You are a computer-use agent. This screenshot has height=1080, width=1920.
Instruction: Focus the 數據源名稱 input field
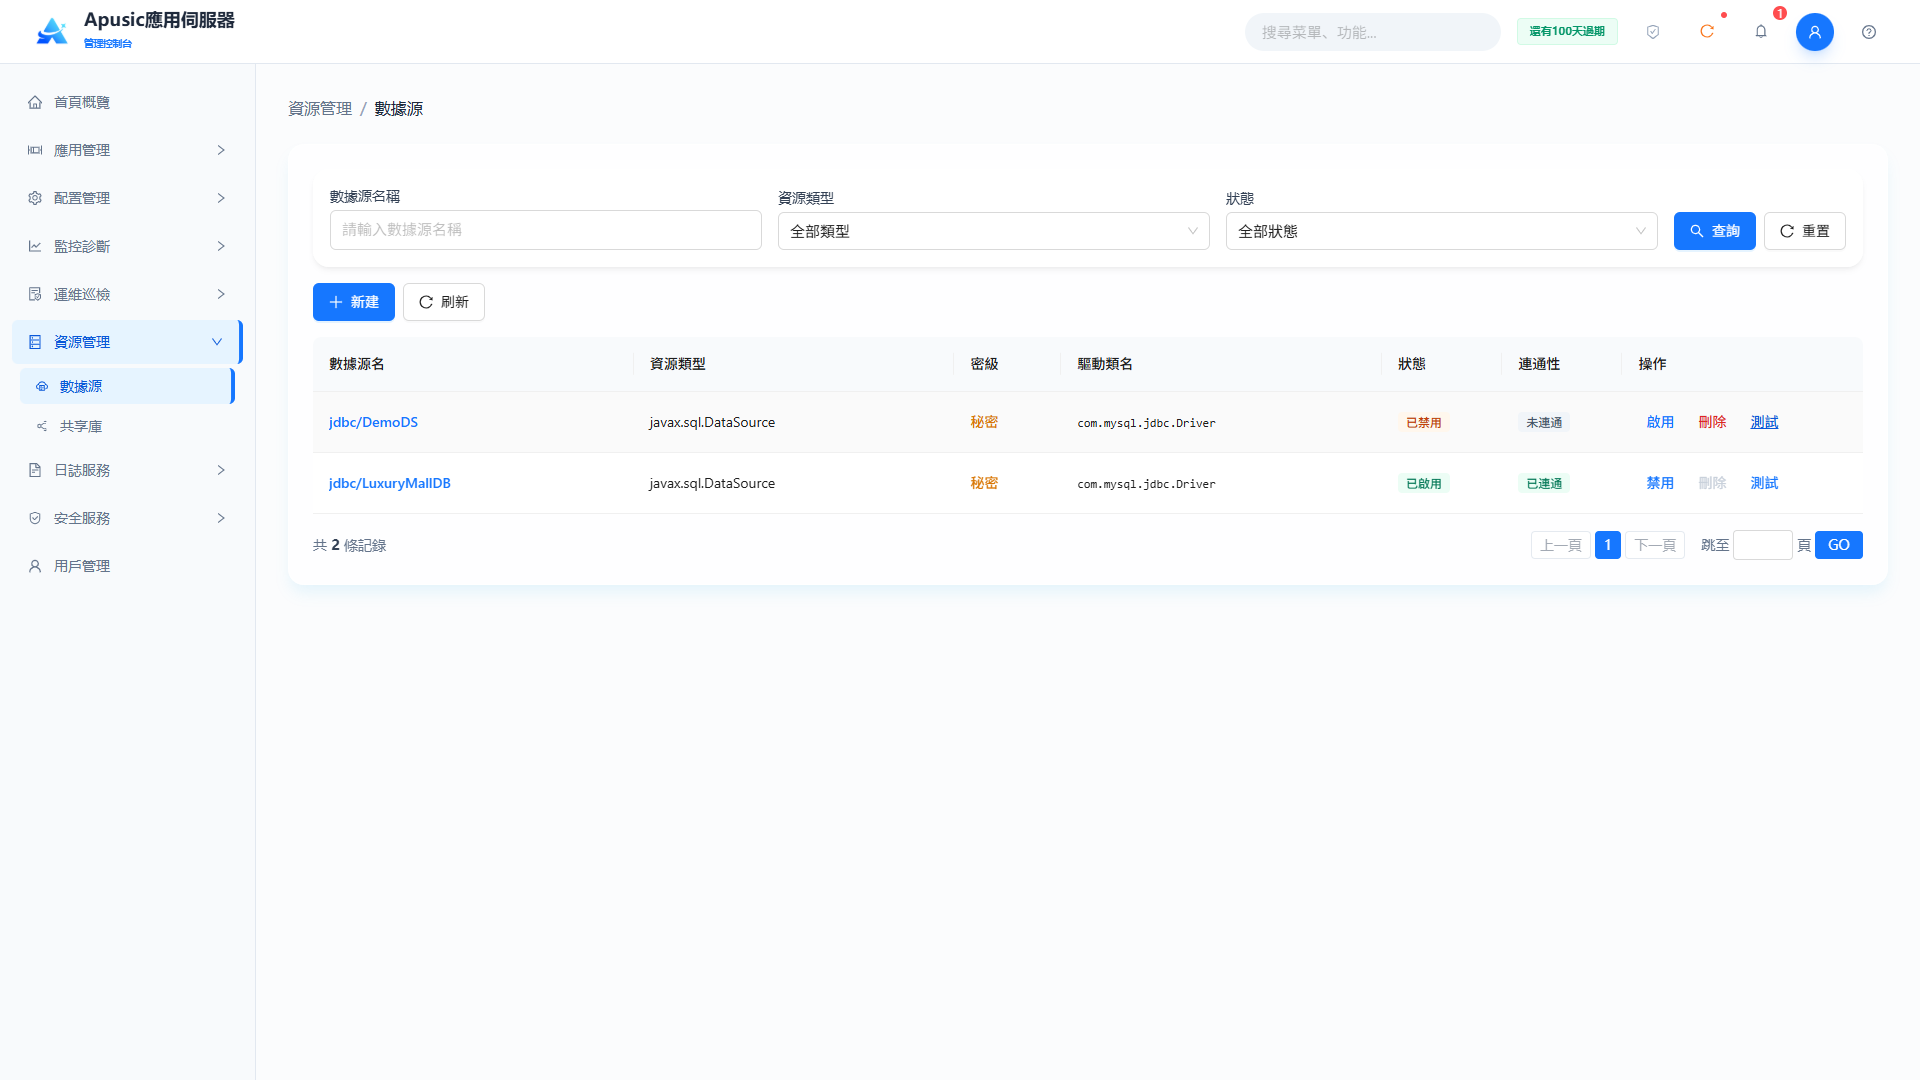546,230
